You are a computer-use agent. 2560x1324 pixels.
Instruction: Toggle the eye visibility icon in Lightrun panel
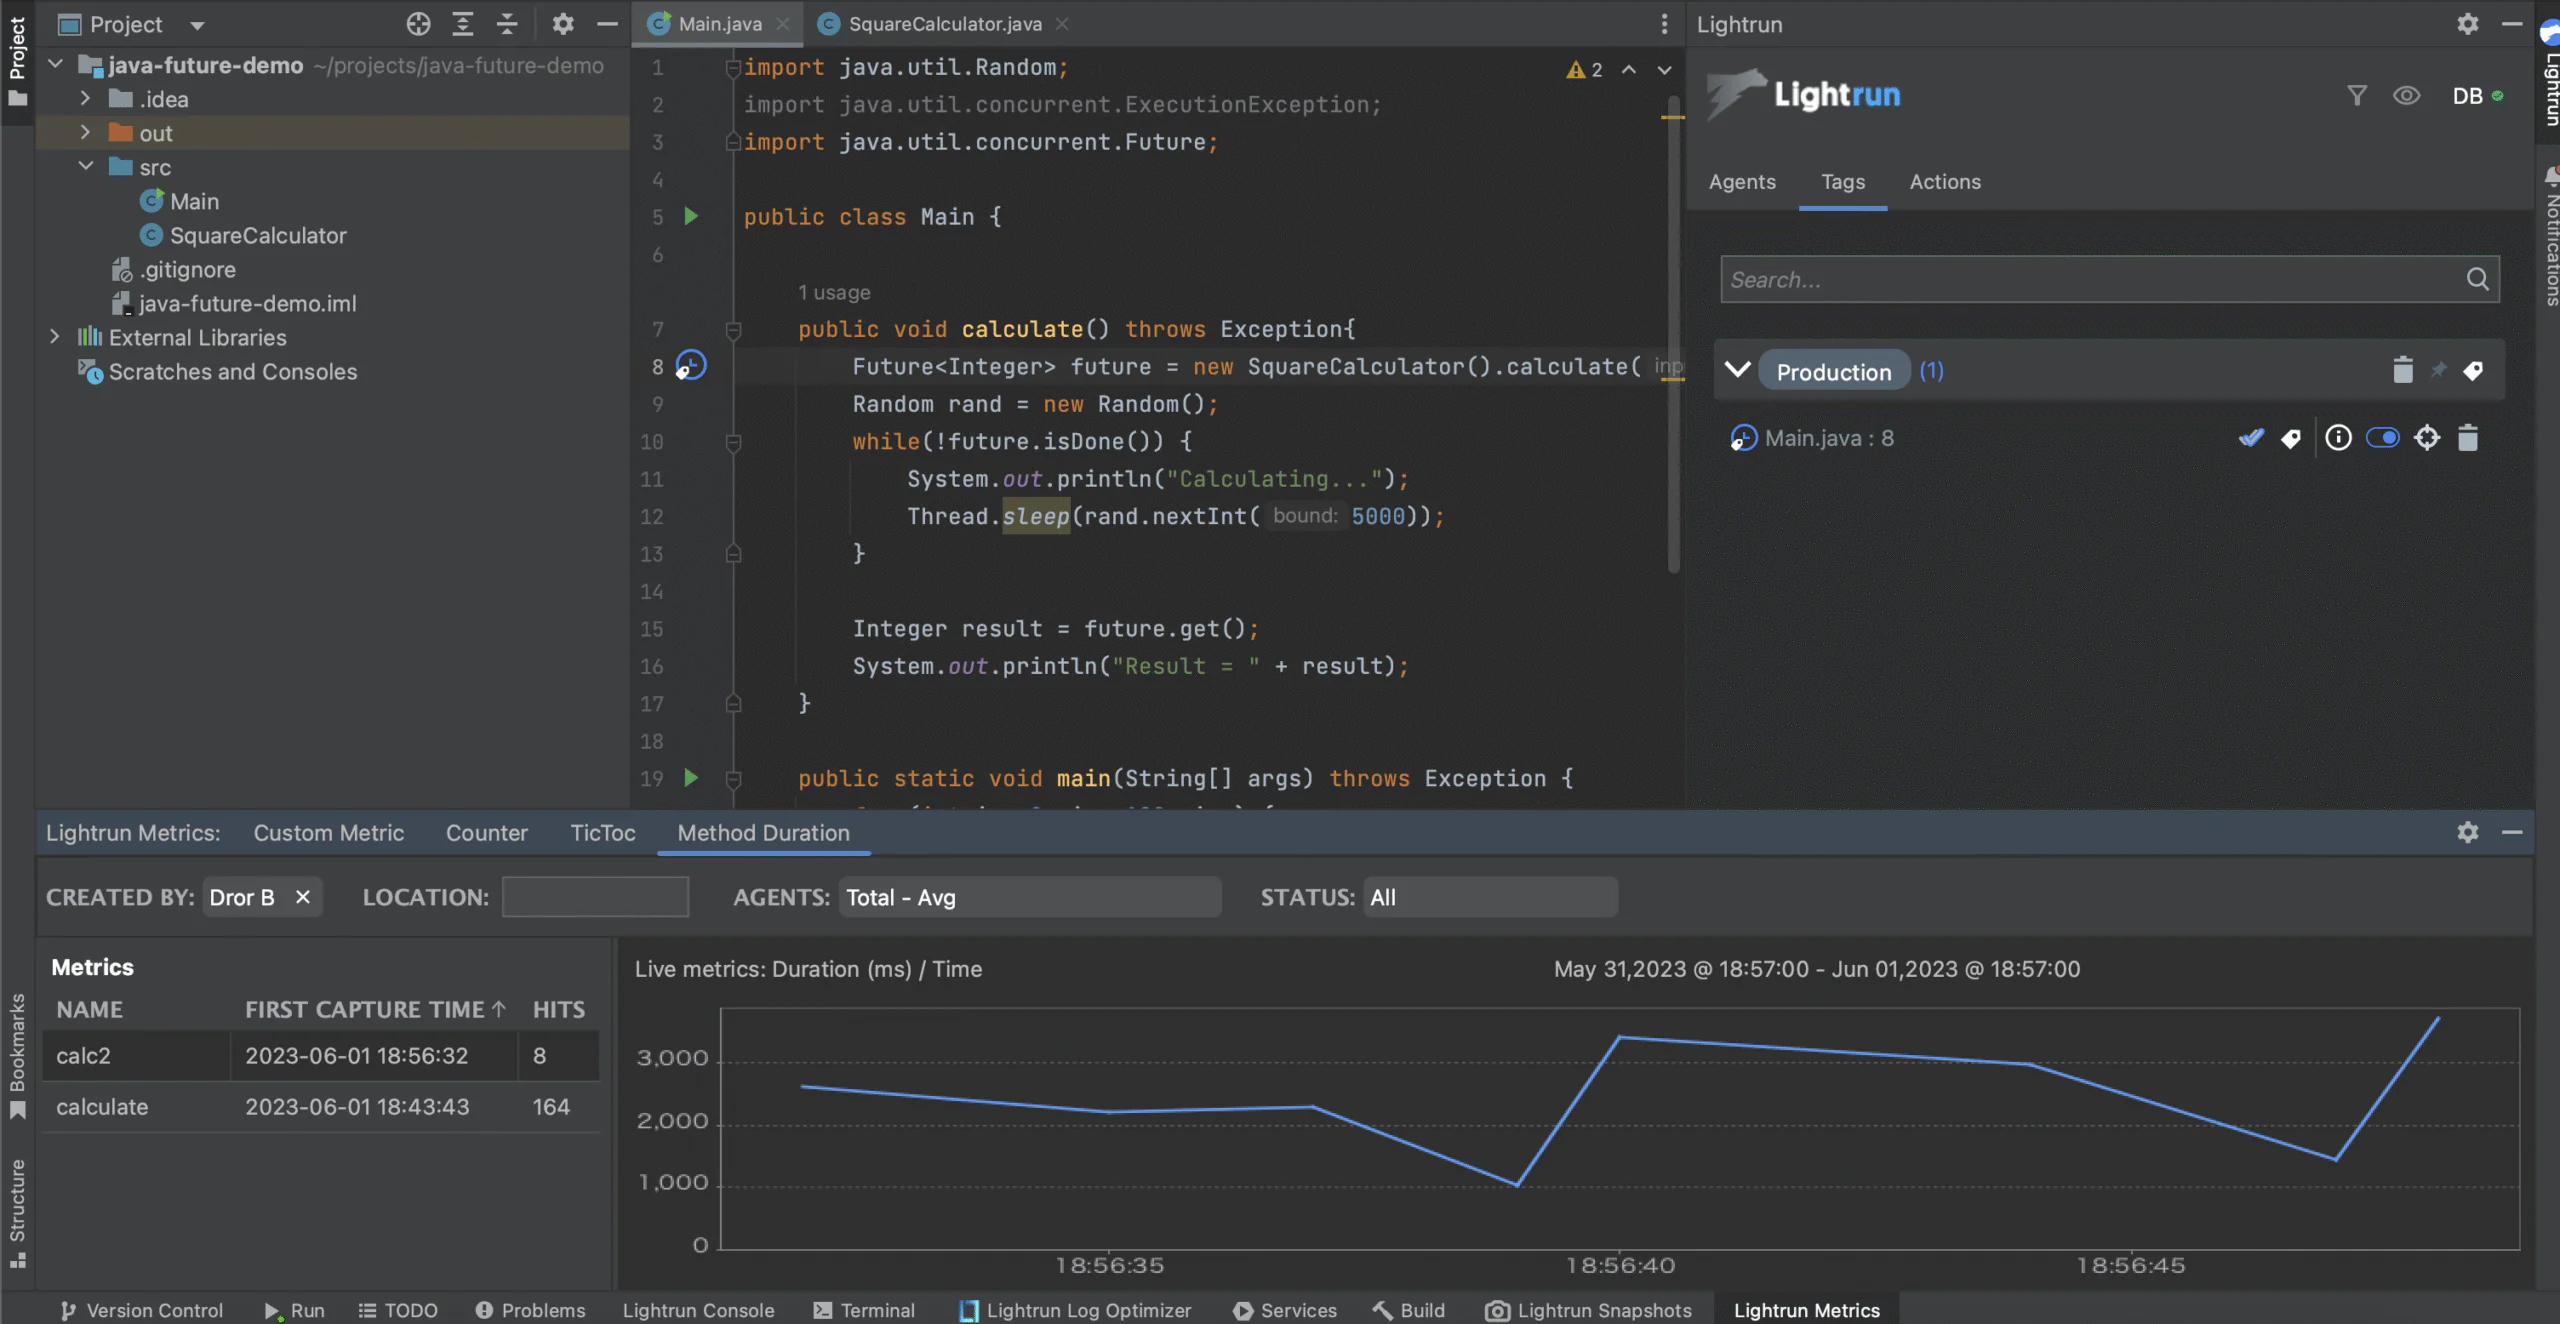[x=2407, y=95]
